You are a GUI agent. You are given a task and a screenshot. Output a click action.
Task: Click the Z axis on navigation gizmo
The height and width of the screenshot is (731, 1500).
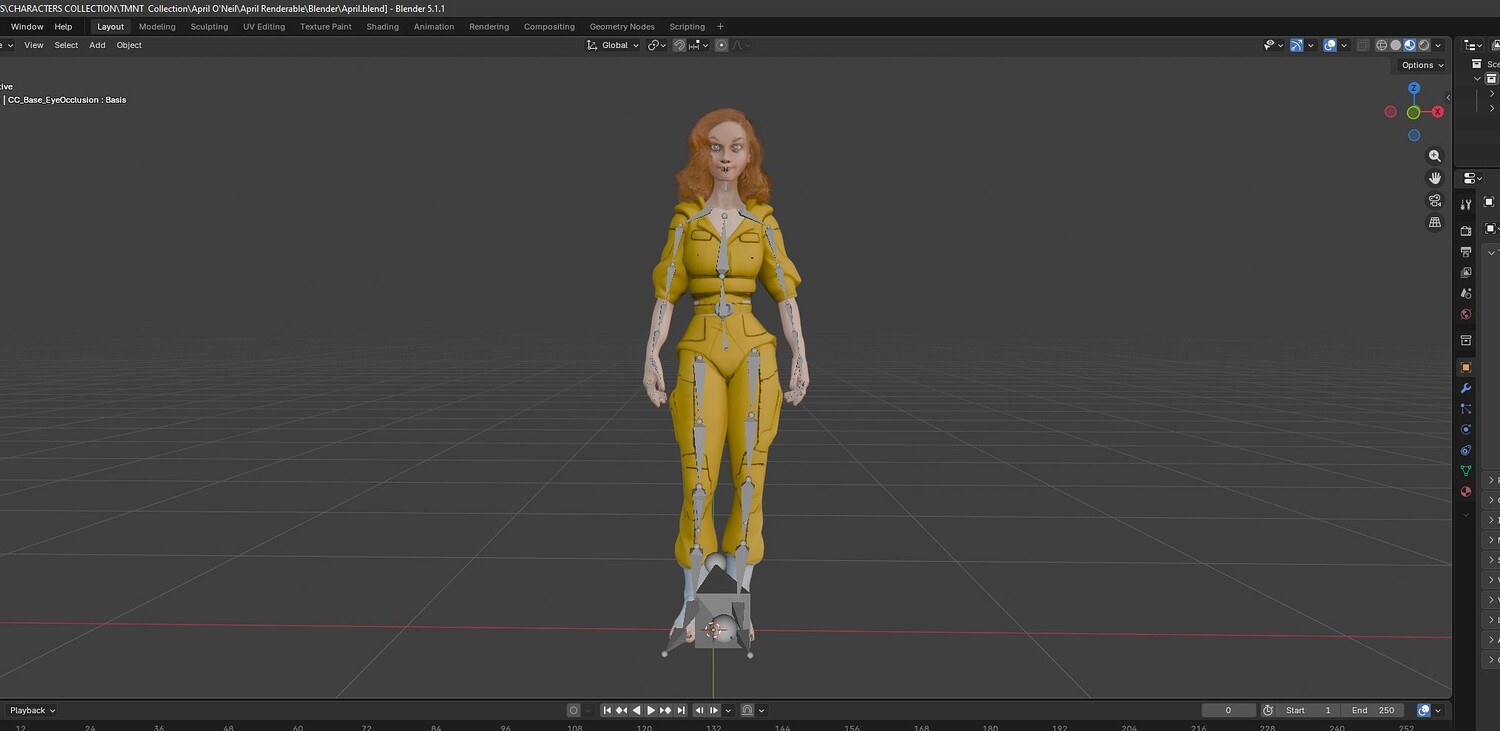tap(1414, 87)
